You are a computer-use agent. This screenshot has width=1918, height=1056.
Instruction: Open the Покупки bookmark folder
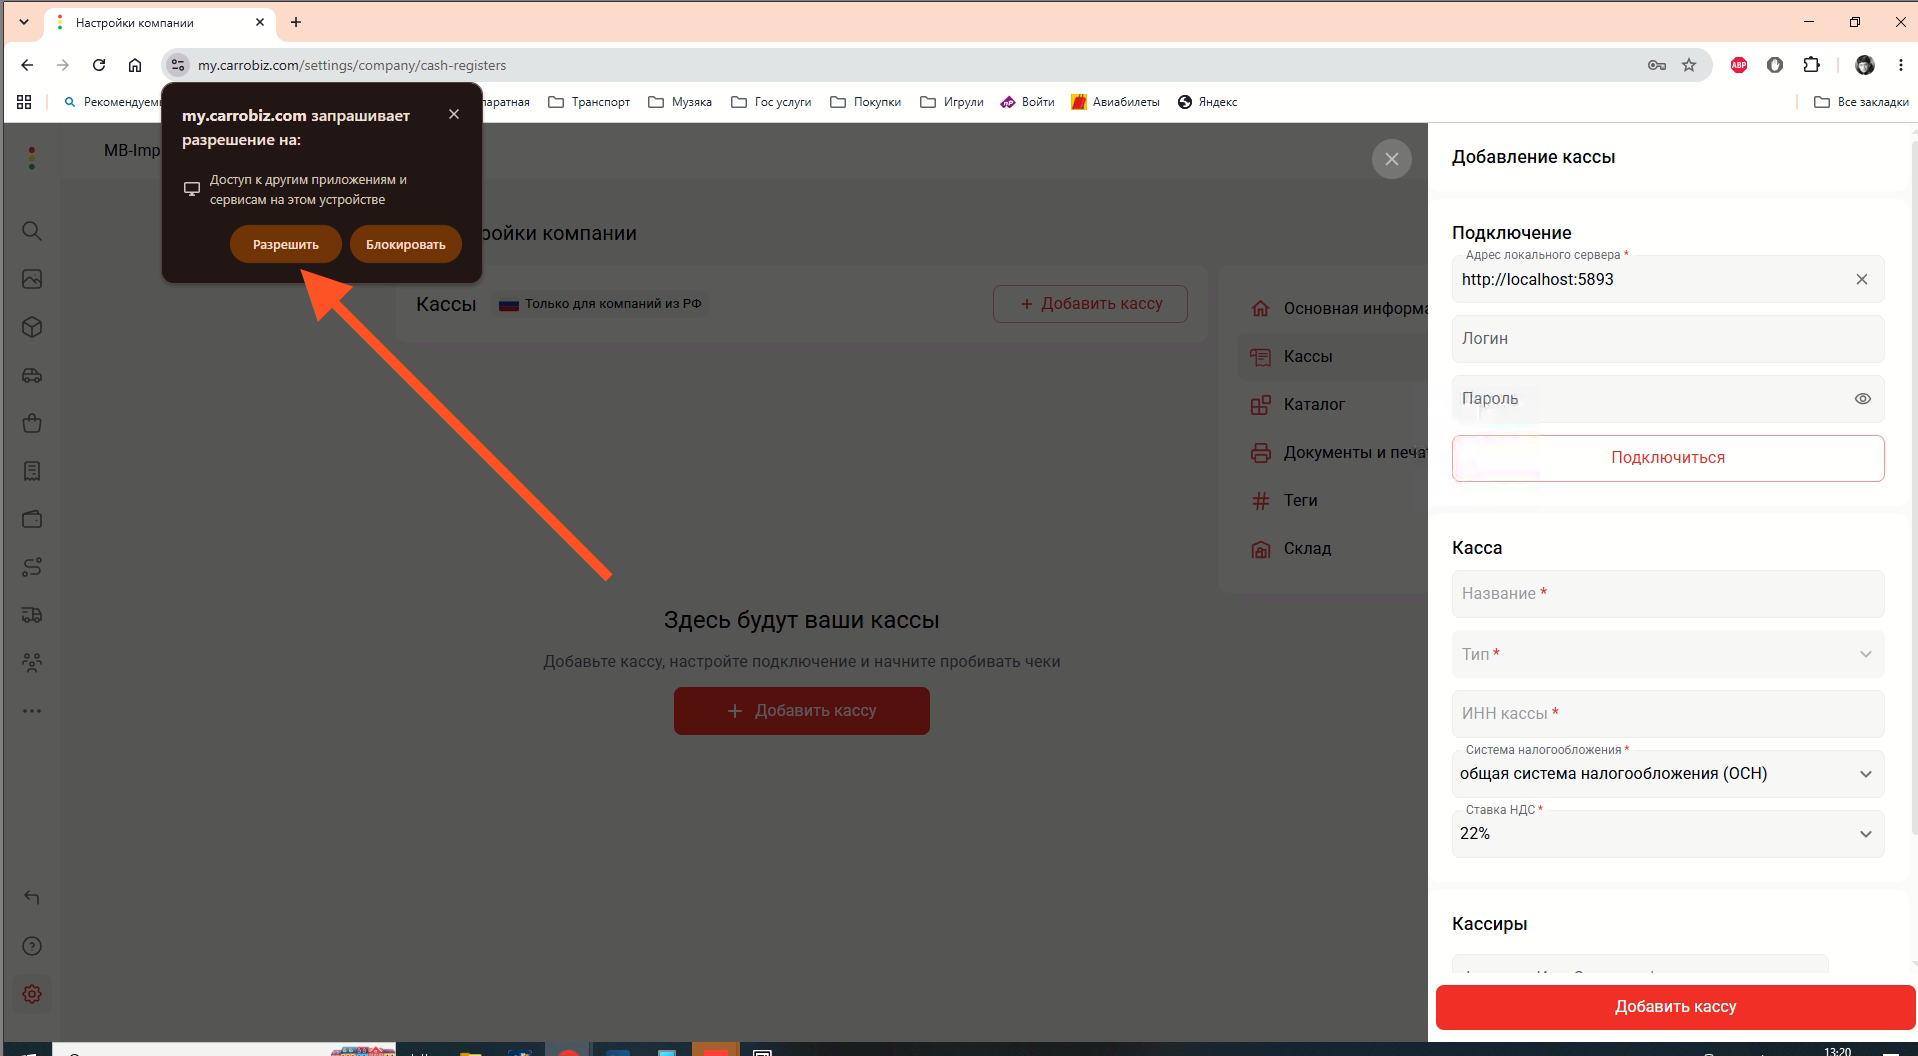pyautogui.click(x=866, y=102)
